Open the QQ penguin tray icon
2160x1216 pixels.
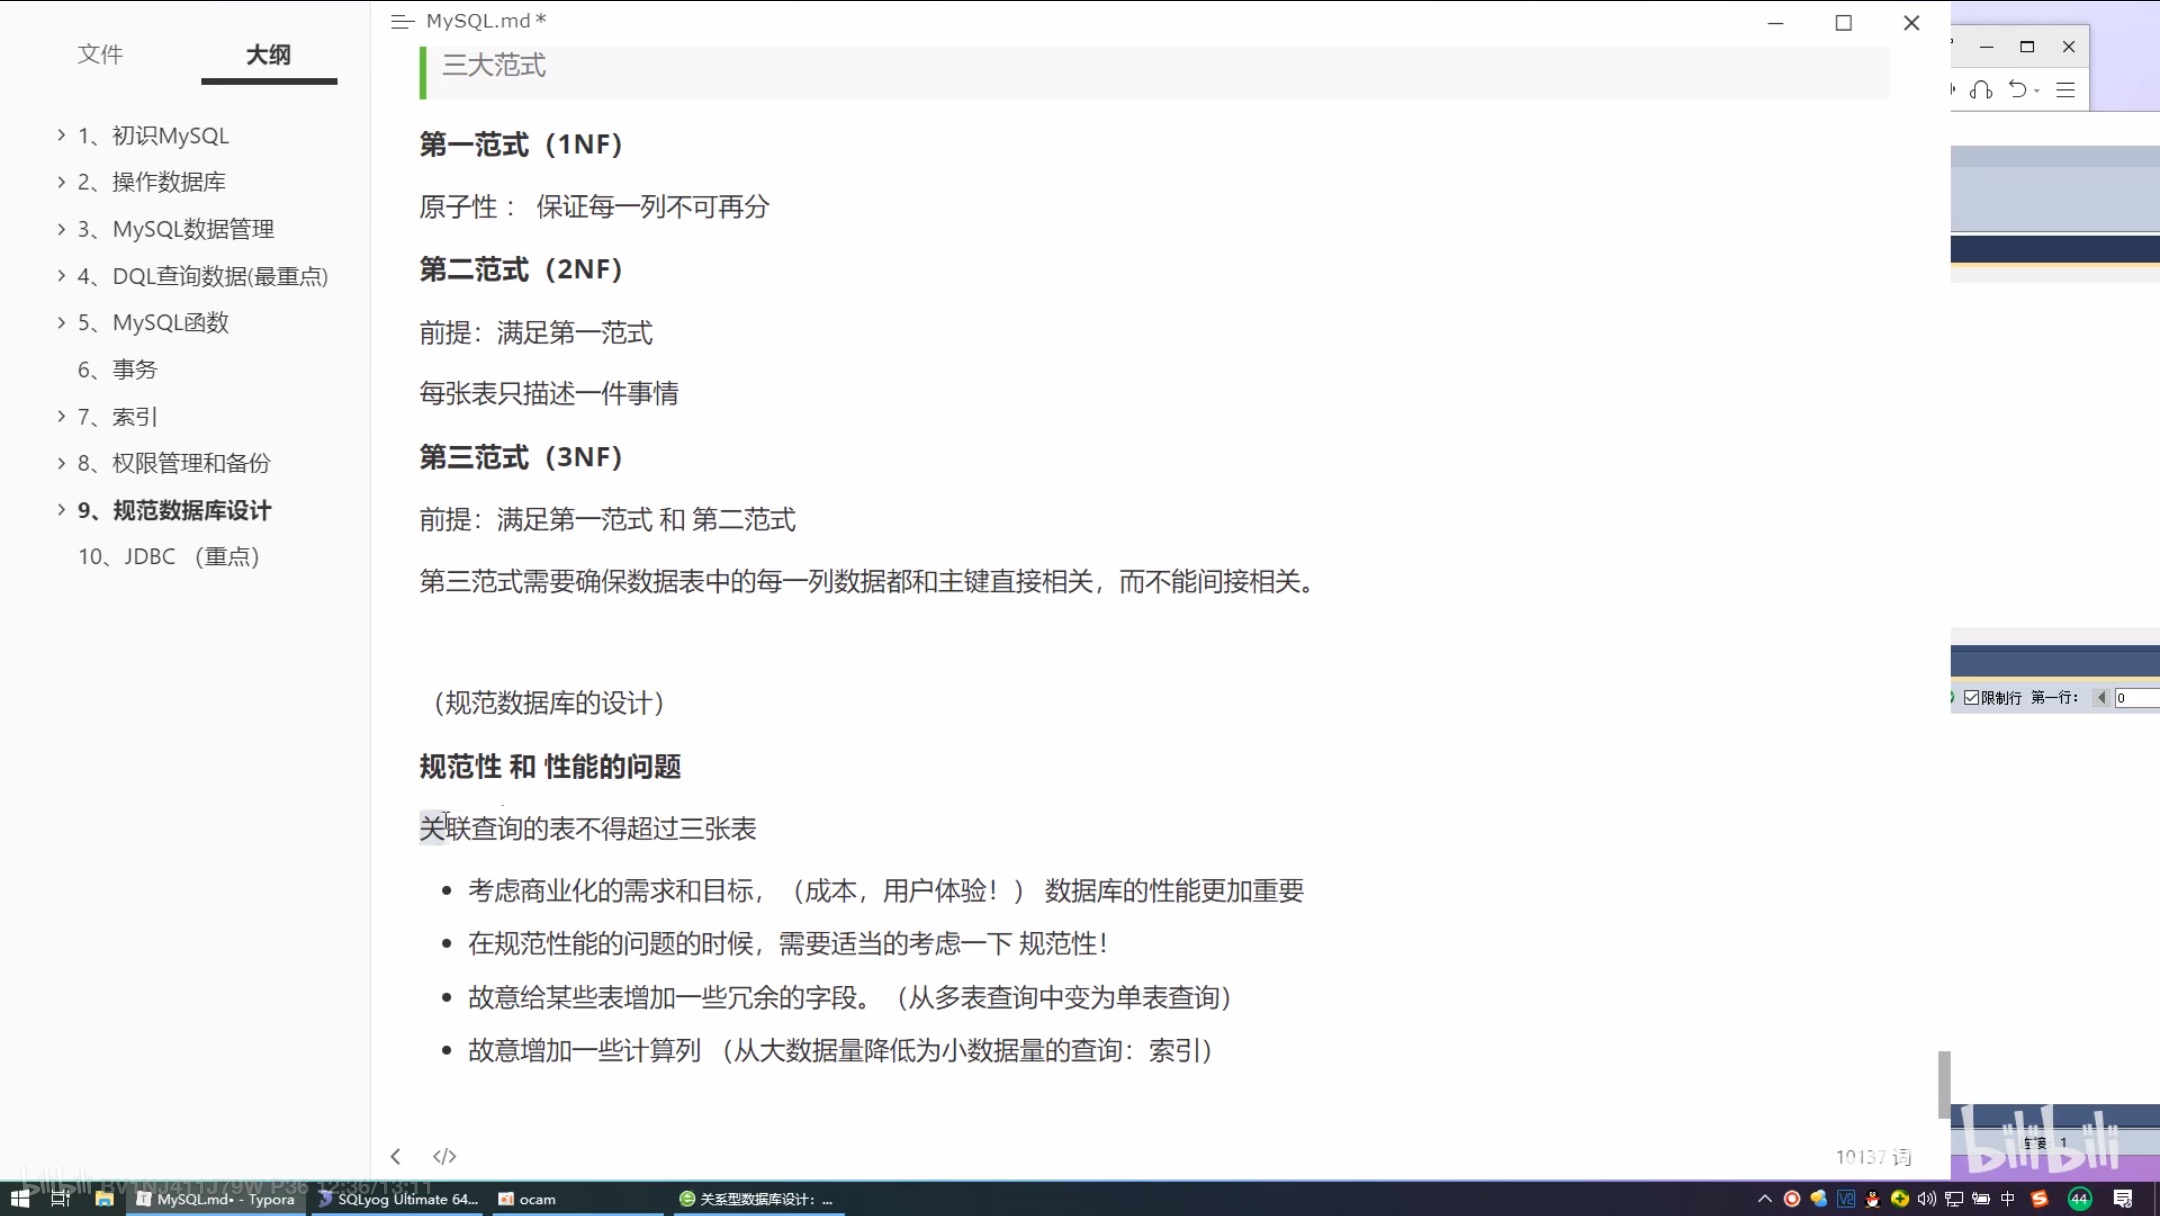pyautogui.click(x=1872, y=1199)
